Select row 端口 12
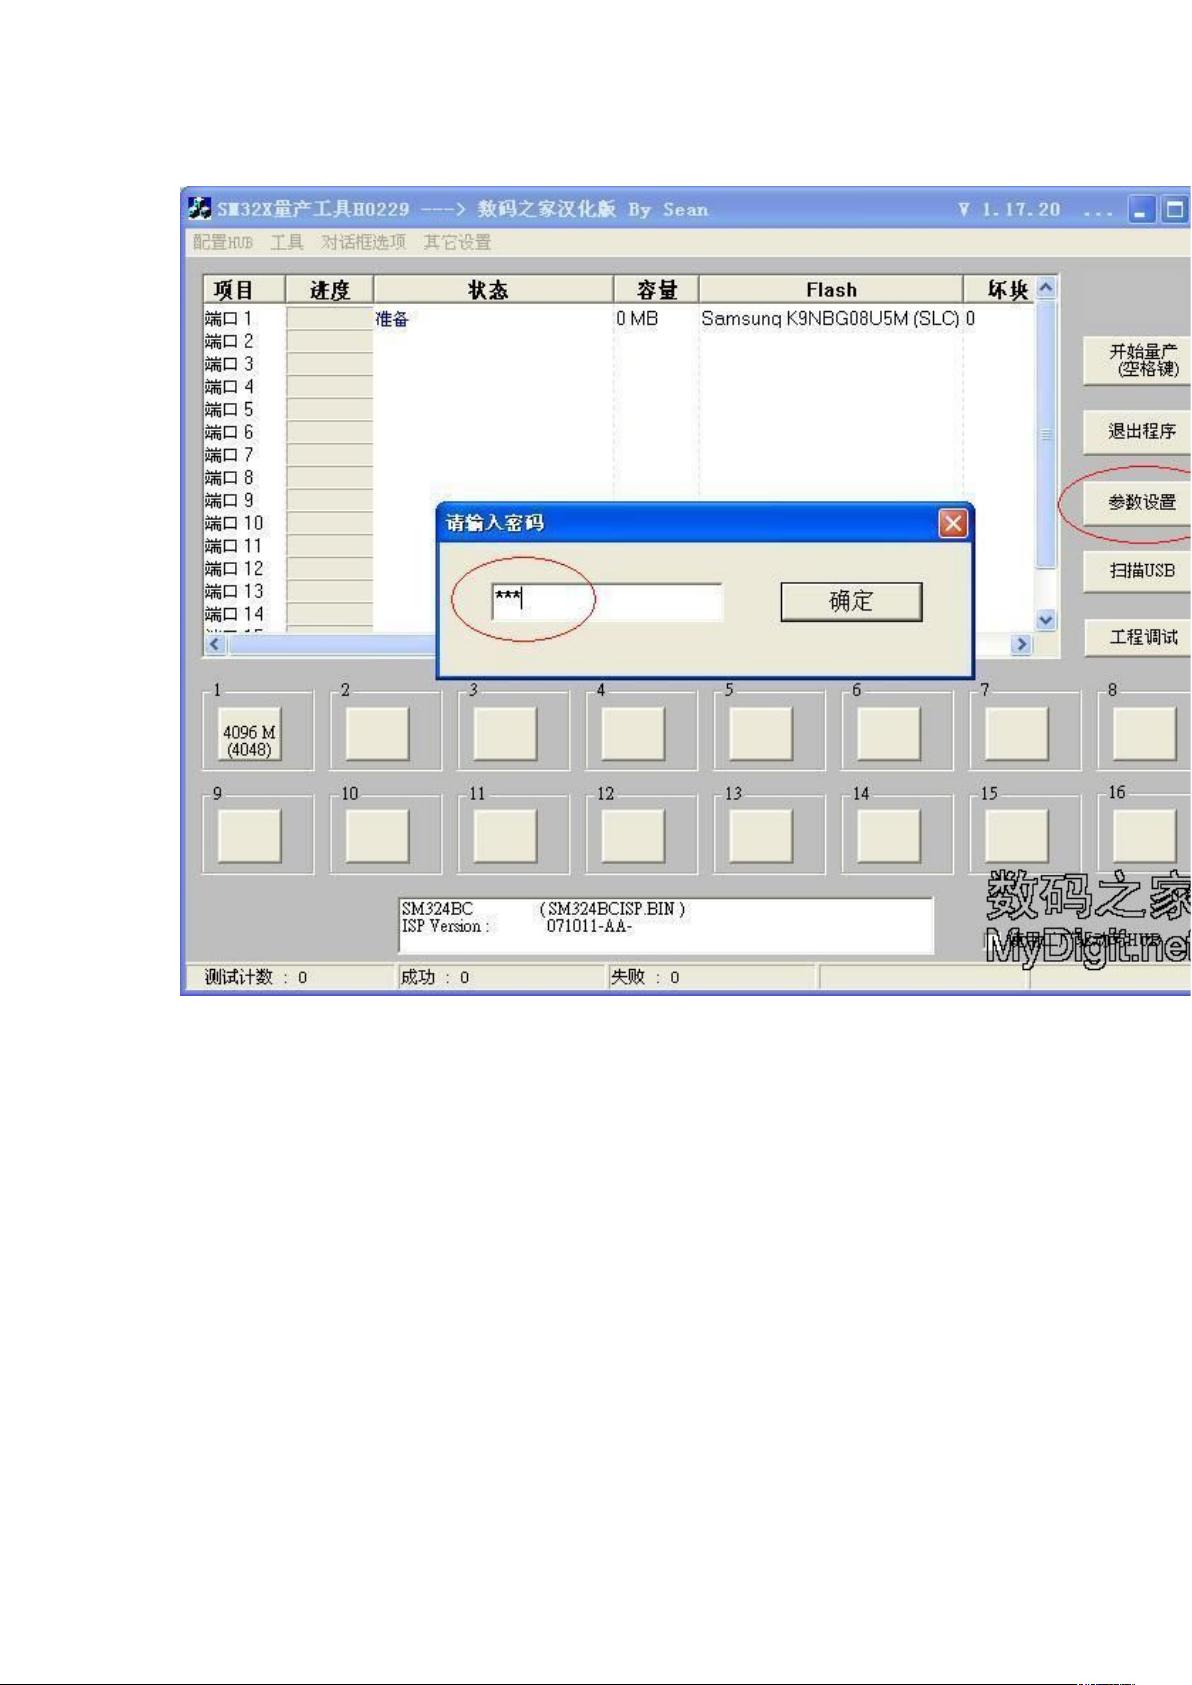This screenshot has height=1685, width=1192. pos(234,569)
